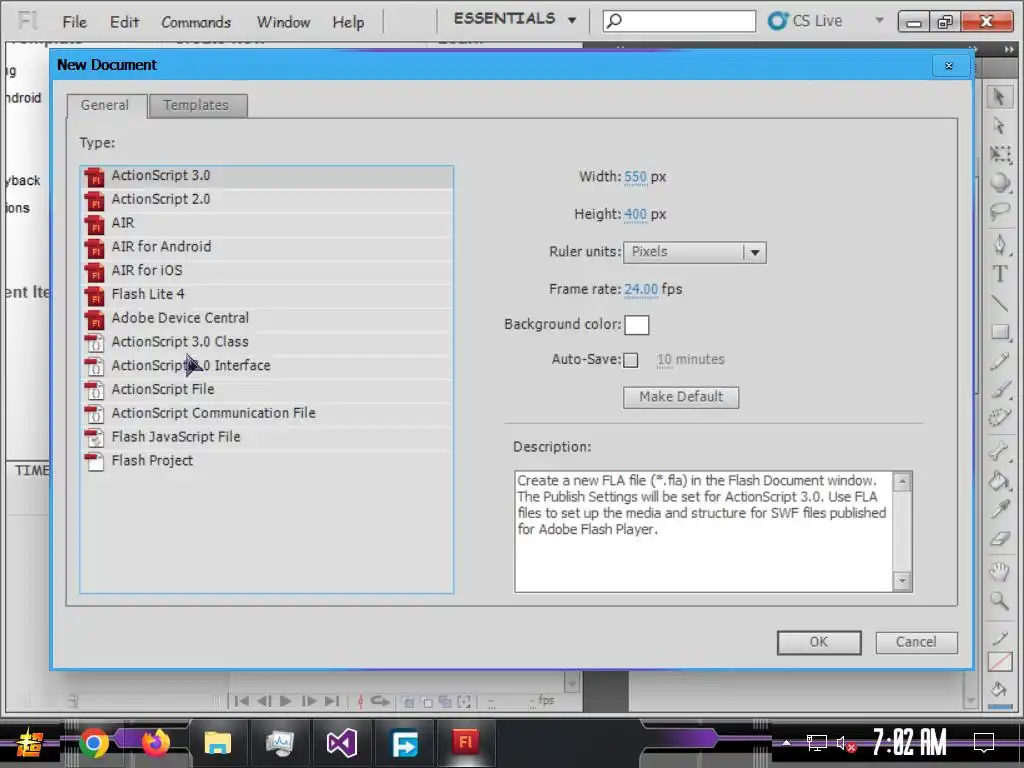Select AIR for iOS type
Screen dimensions: 1024x768
[x=267, y=270]
